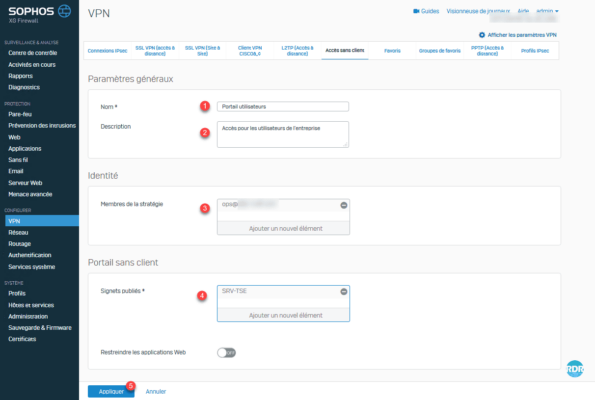This screenshot has height=400, width=595.
Task: Open Sans fil in sidebar
Action: pos(18,160)
